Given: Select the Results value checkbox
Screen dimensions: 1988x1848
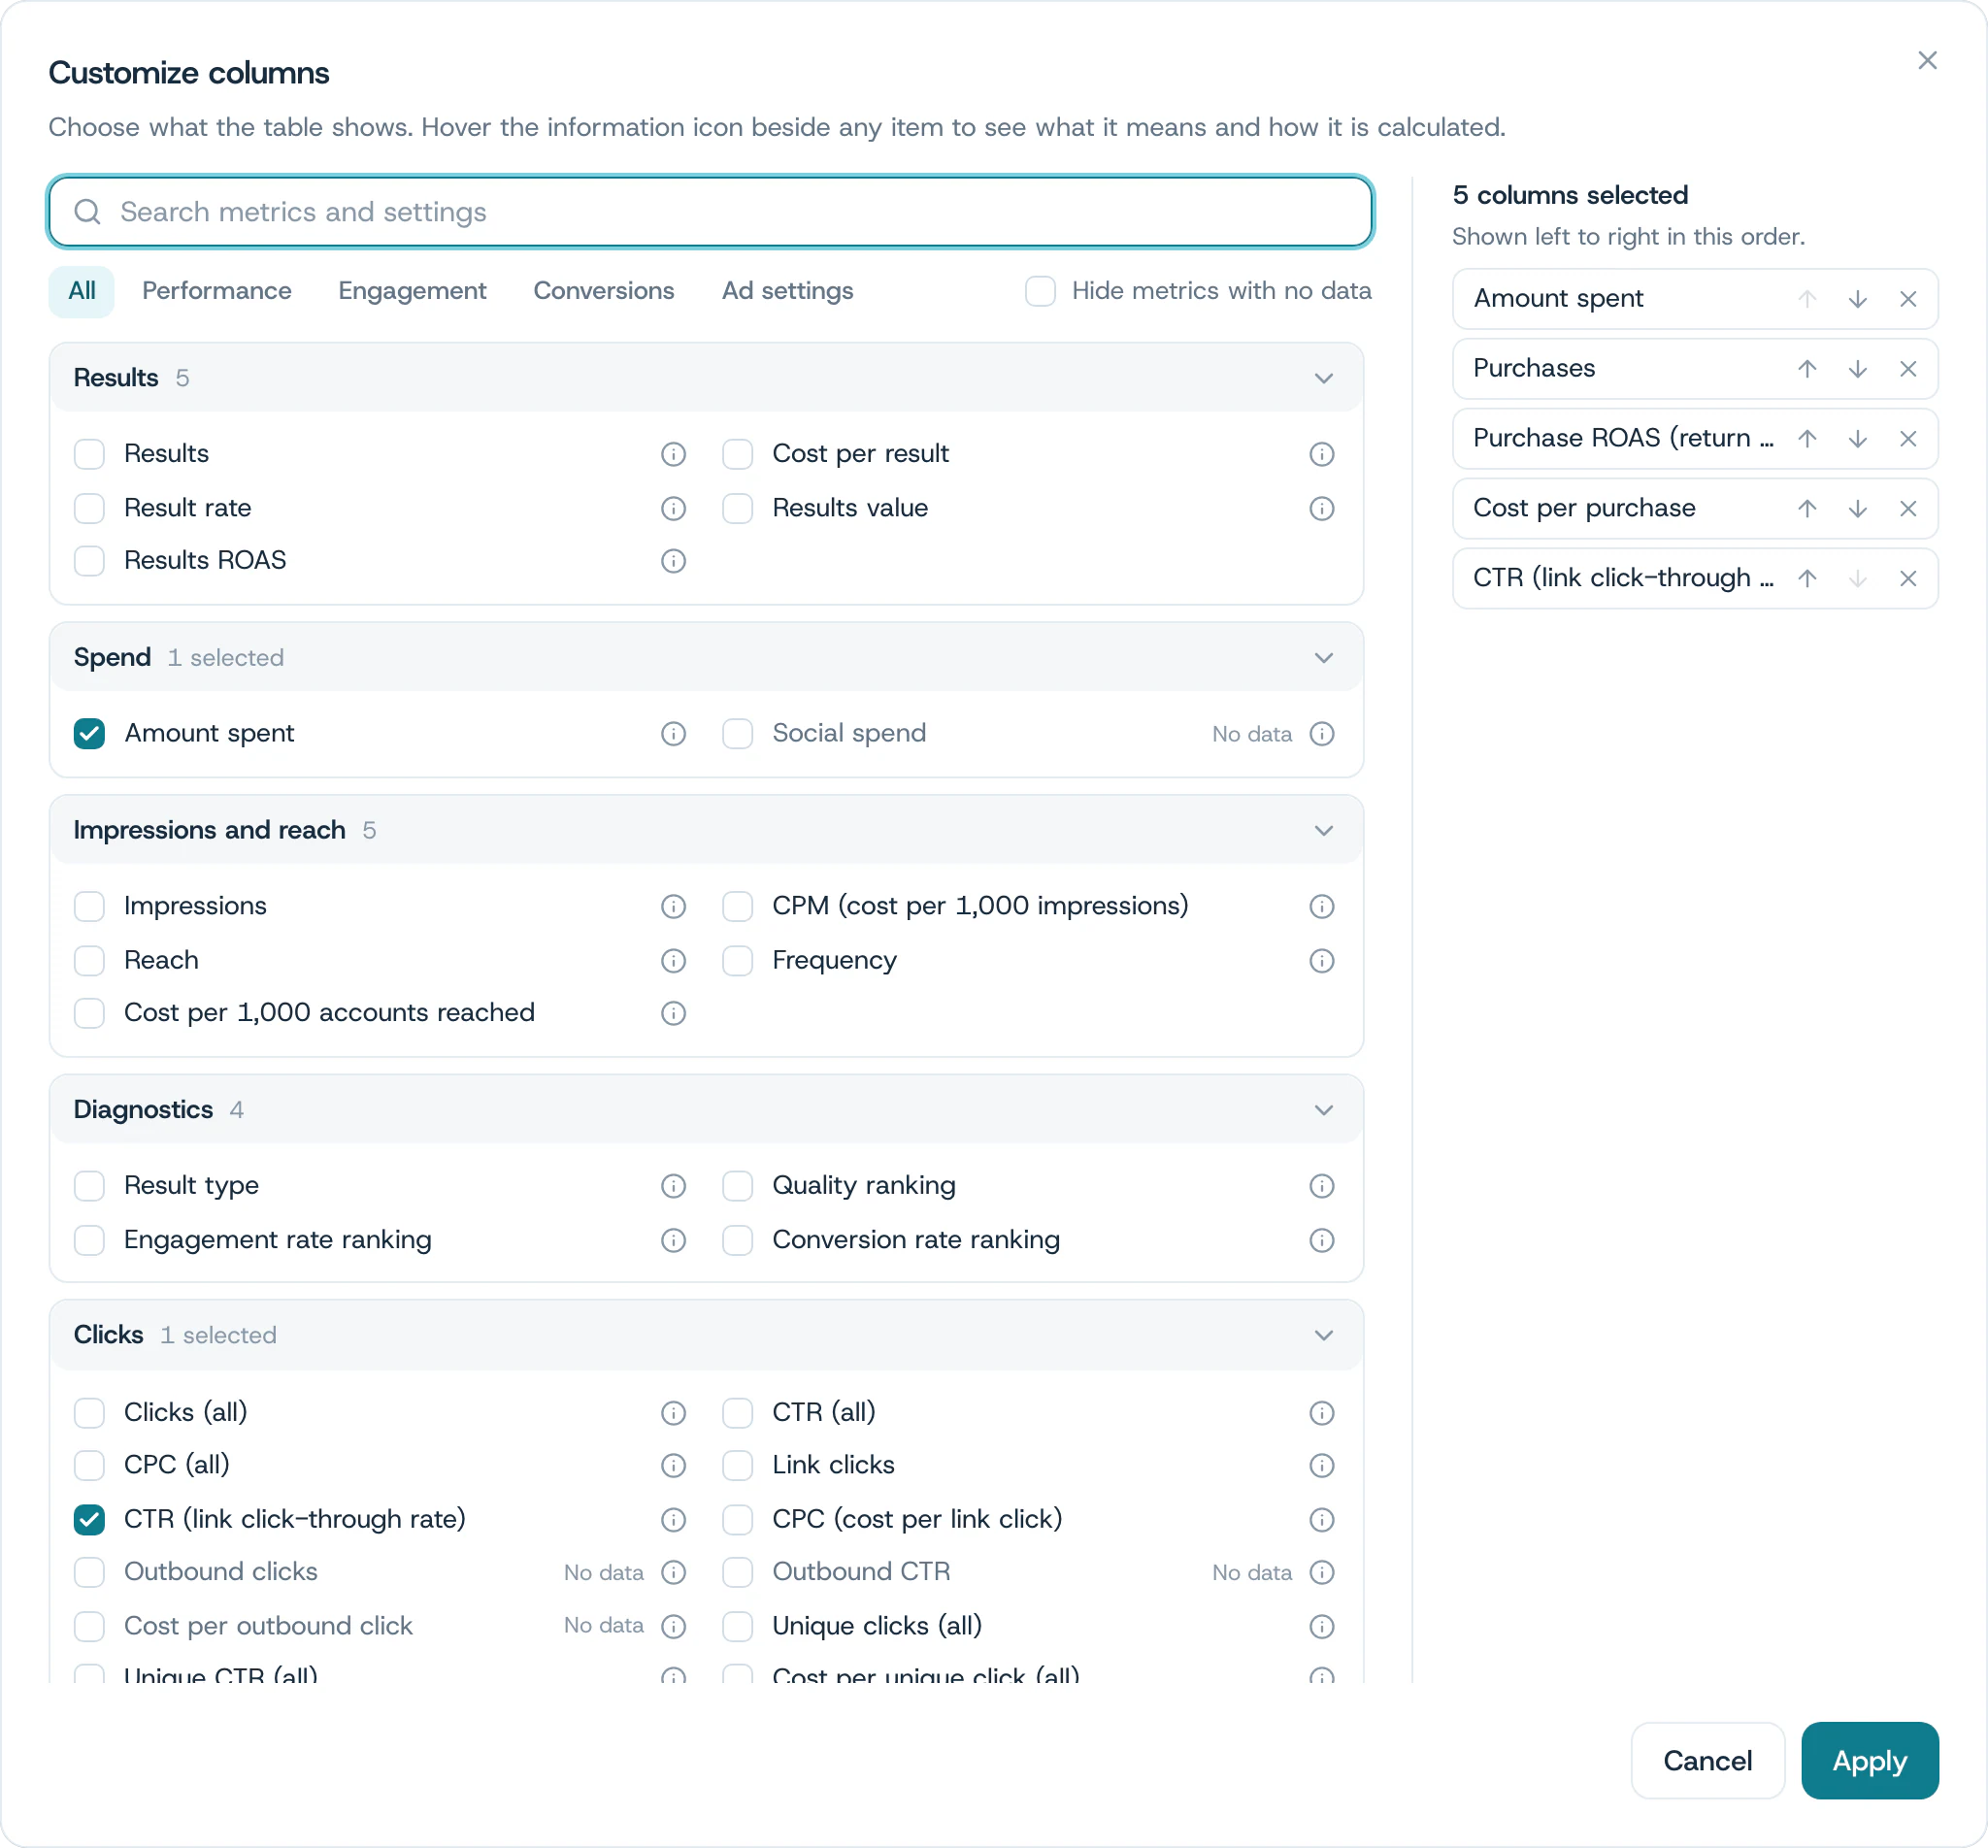Looking at the screenshot, I should tap(737, 508).
